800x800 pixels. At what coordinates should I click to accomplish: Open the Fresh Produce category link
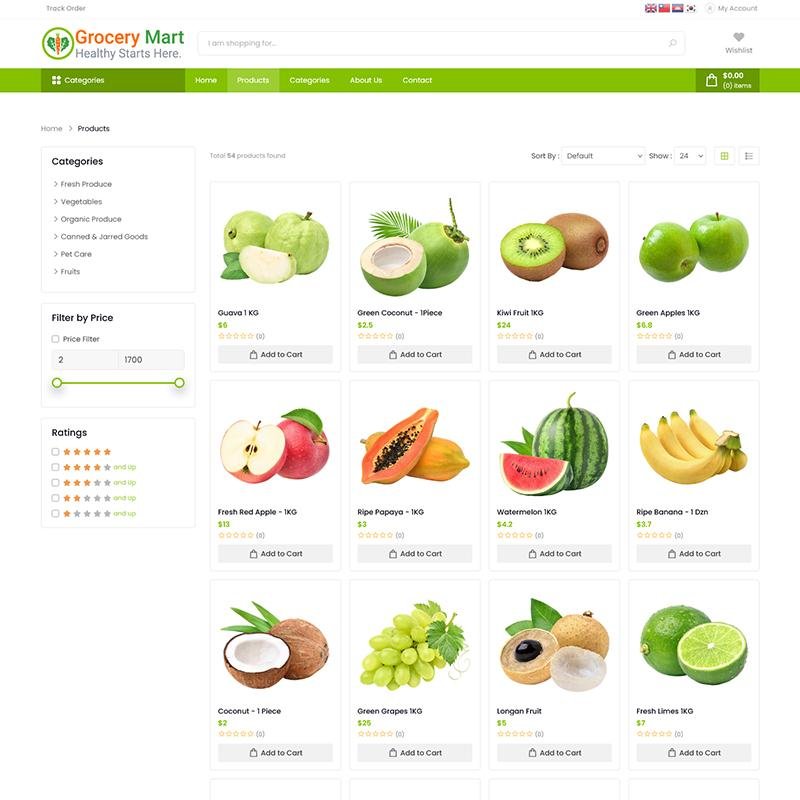tap(86, 184)
